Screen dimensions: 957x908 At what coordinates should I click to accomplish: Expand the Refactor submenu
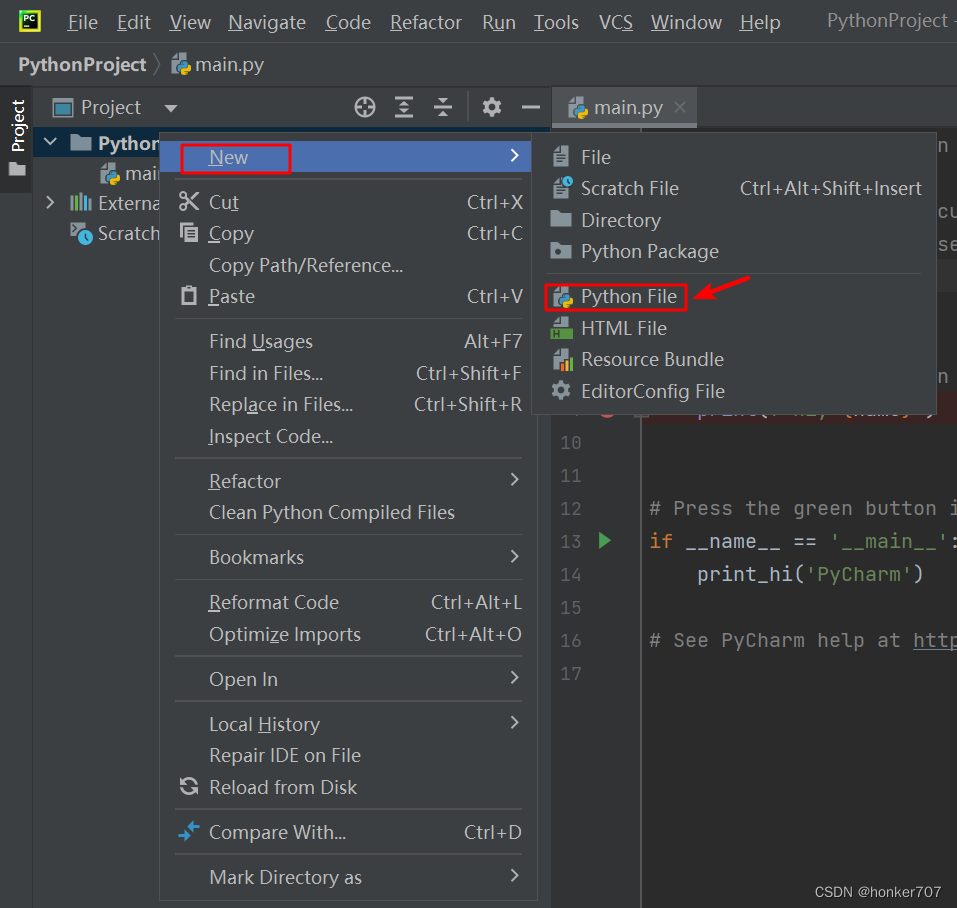pyautogui.click(x=515, y=480)
